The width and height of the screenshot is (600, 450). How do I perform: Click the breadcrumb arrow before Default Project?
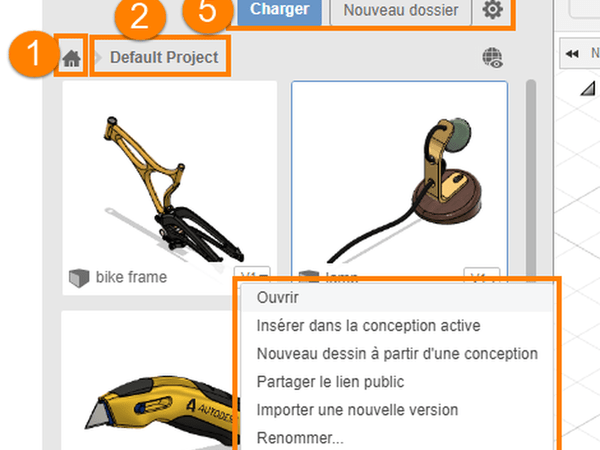point(98,58)
